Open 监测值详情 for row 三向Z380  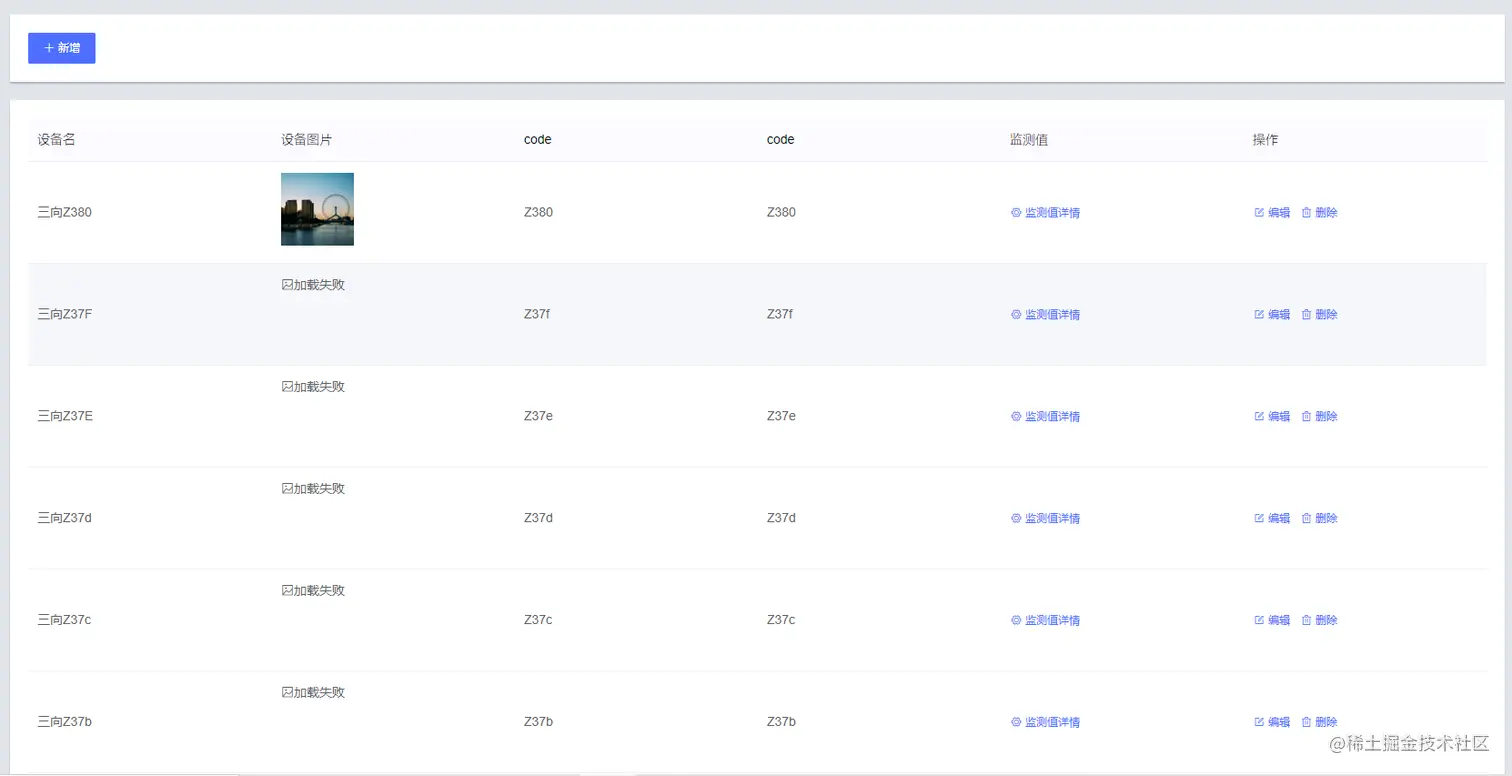click(x=1045, y=213)
